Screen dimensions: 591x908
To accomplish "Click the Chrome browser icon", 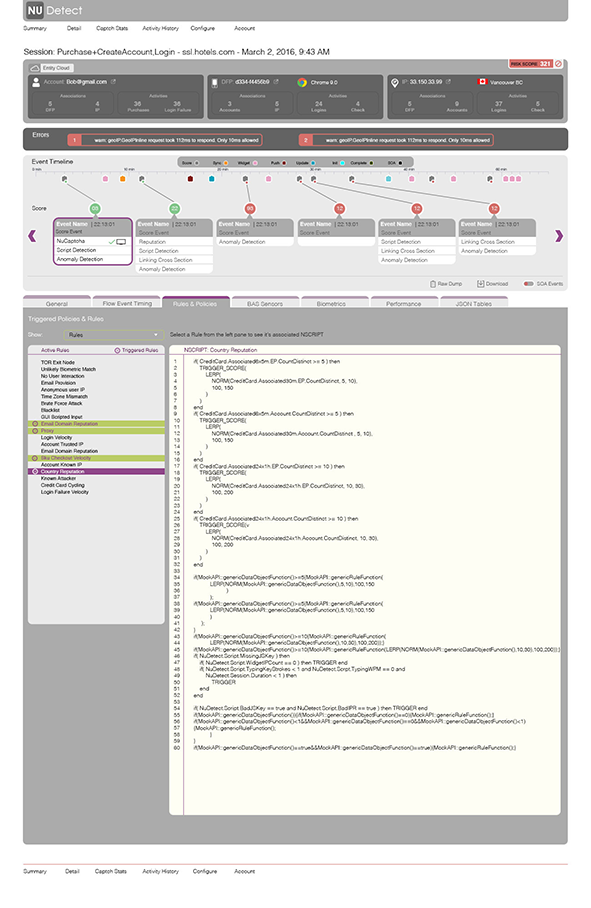I will tap(302, 82).
